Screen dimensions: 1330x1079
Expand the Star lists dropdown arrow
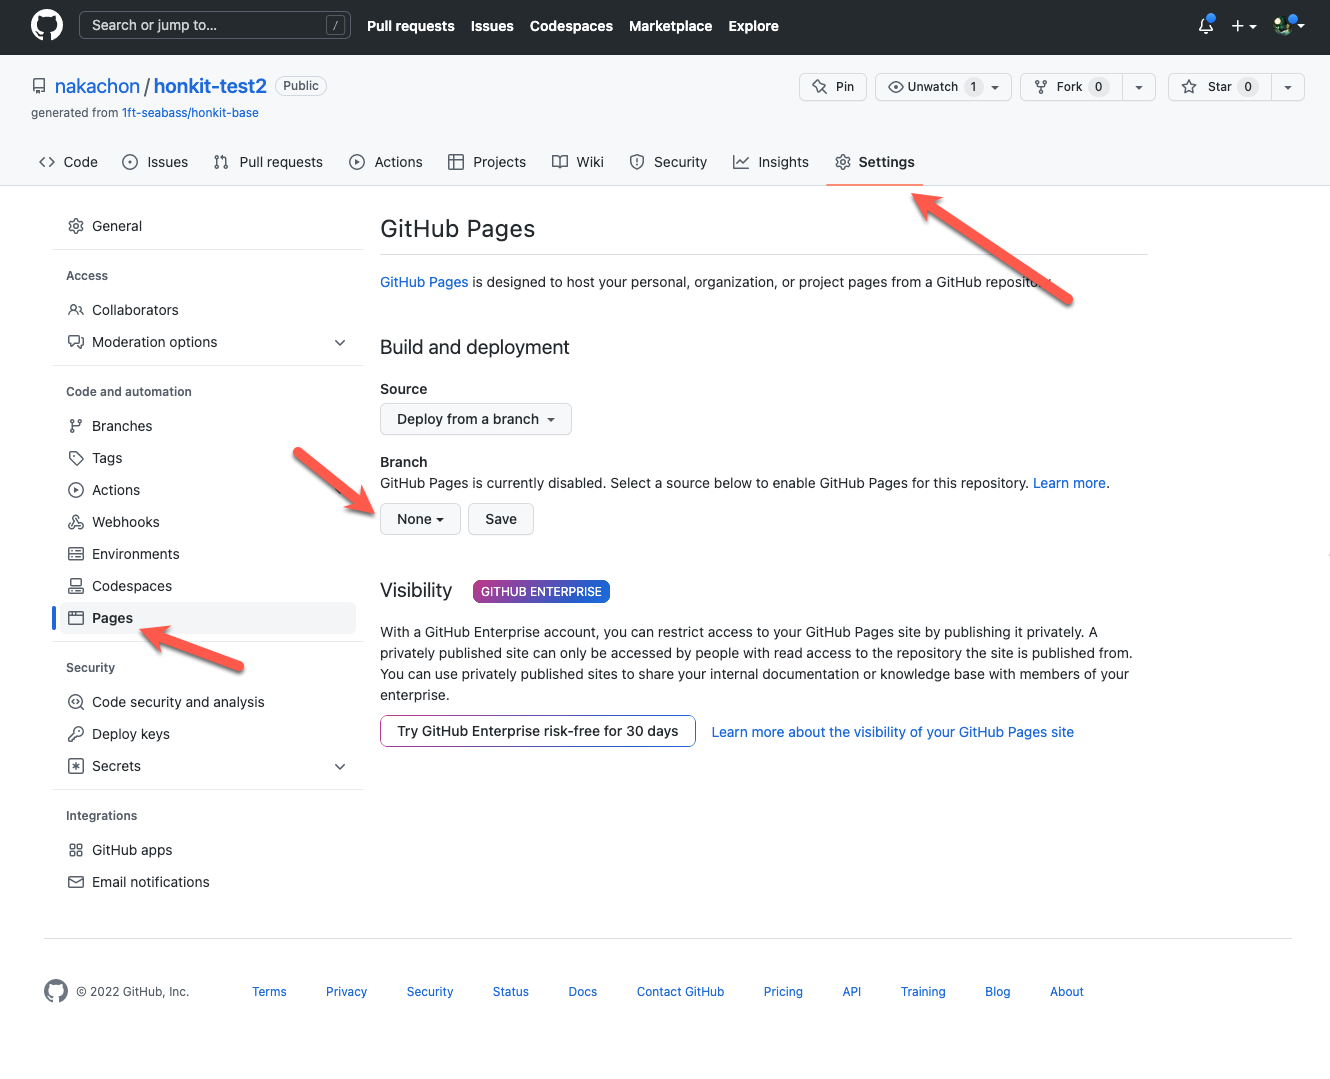(x=1288, y=87)
